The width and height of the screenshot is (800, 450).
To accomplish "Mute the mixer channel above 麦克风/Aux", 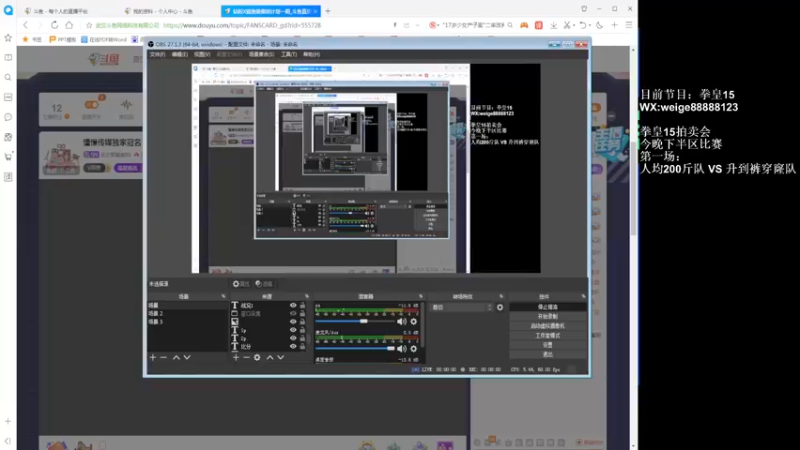I will [x=402, y=321].
